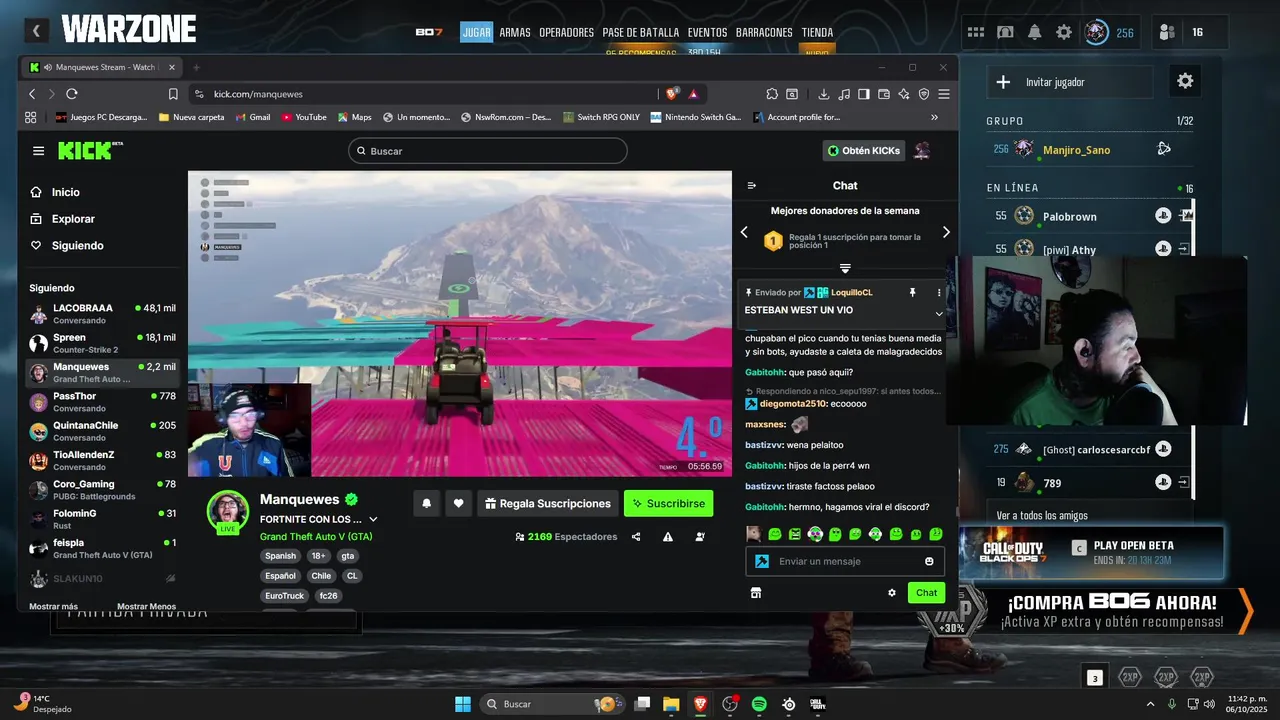This screenshot has height=720, width=1280.
Task: Click Invitar jugador in Warzone
Action: 1070,82
